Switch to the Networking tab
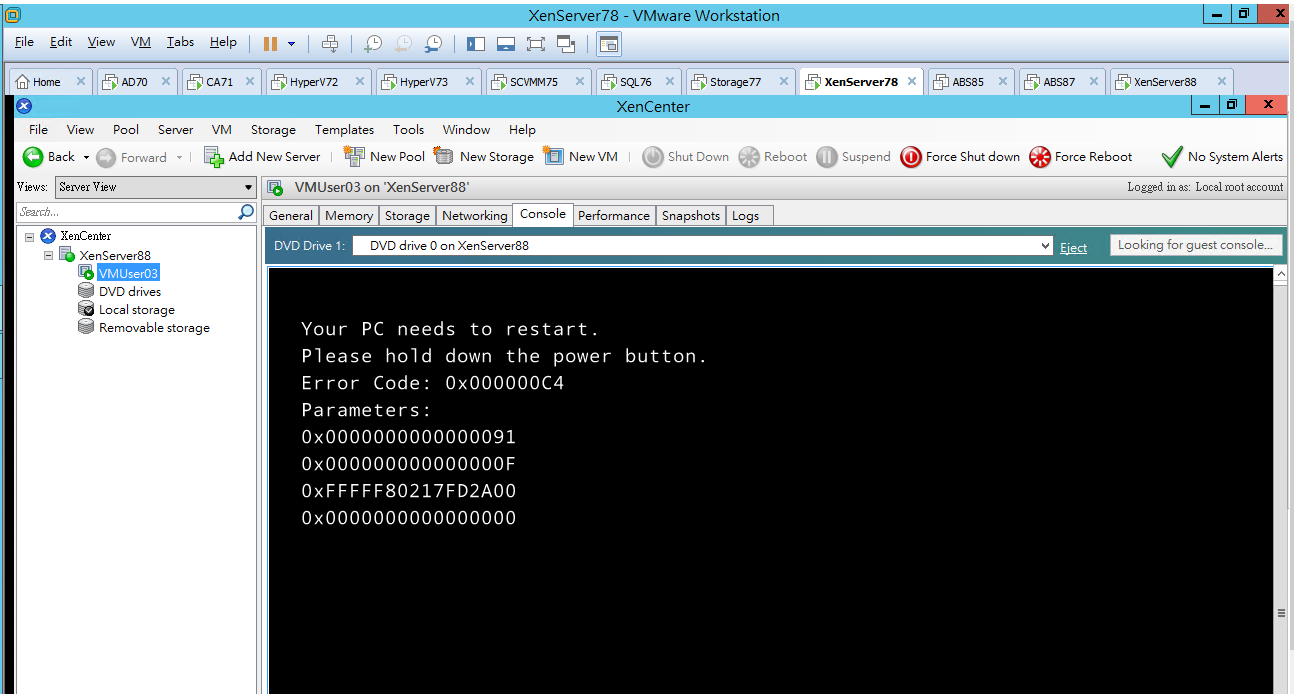The width and height of the screenshot is (1294, 694). tap(475, 216)
